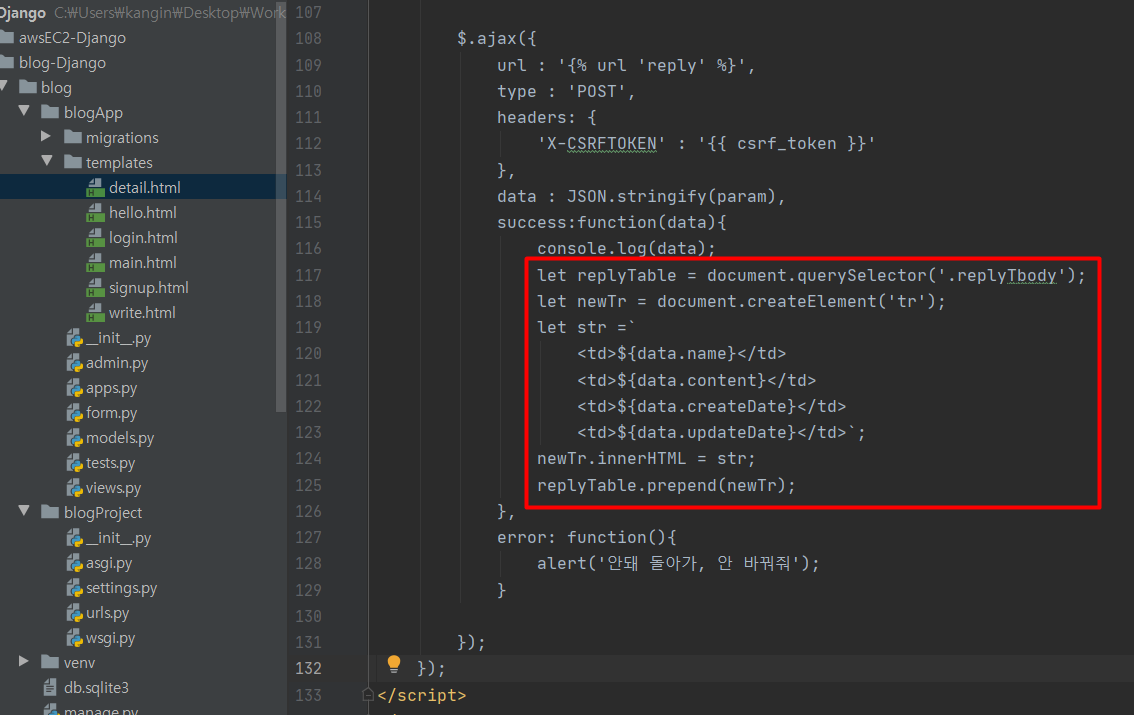Click the Python icon beside apps.py

click(x=74, y=388)
